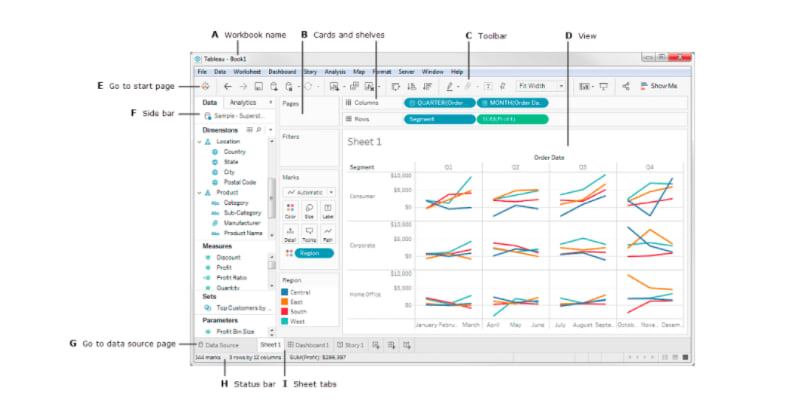Click the Undo back arrow in toolbar

tap(228, 86)
